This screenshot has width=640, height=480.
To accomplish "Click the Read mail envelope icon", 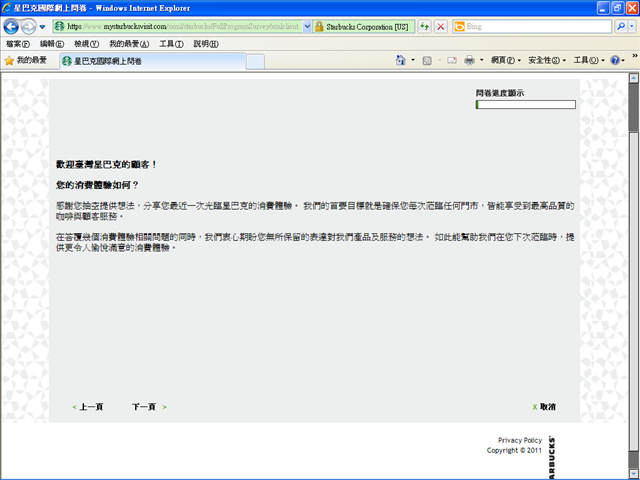I will (x=452, y=60).
